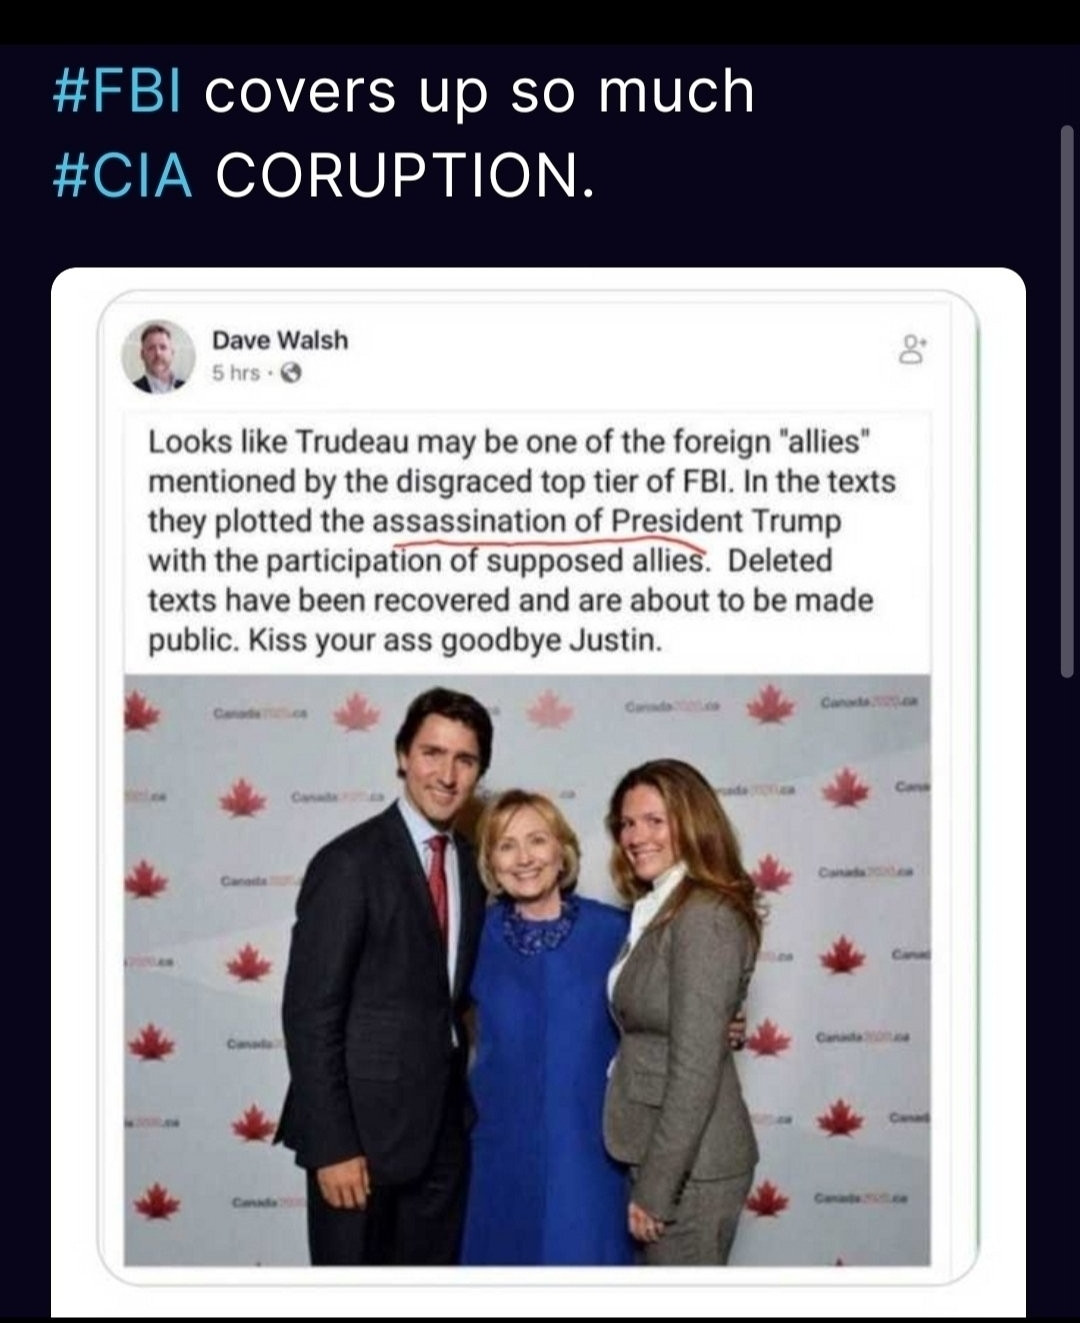
Task: Click the word "CORUPTION." in the tweet
Action: (x=405, y=175)
